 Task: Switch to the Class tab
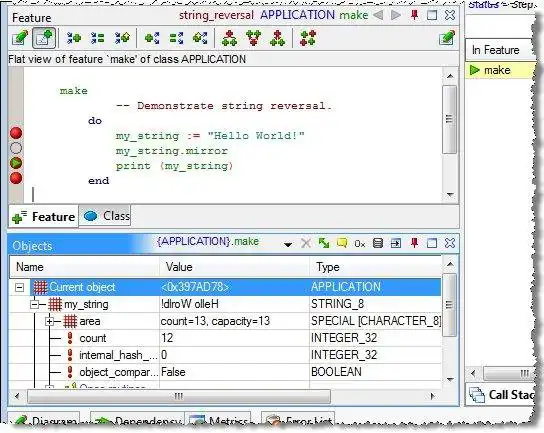click(105, 216)
